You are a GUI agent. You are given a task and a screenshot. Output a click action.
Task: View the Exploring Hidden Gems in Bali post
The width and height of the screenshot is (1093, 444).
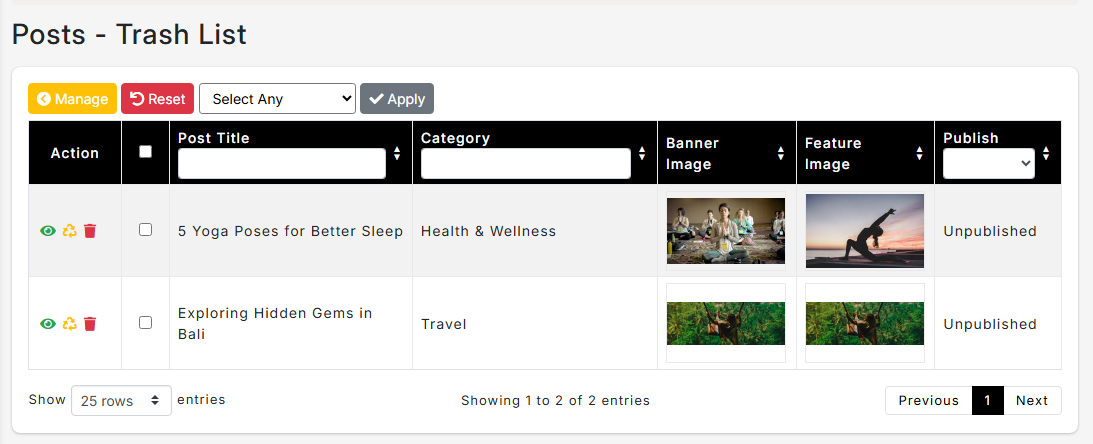click(x=47, y=324)
